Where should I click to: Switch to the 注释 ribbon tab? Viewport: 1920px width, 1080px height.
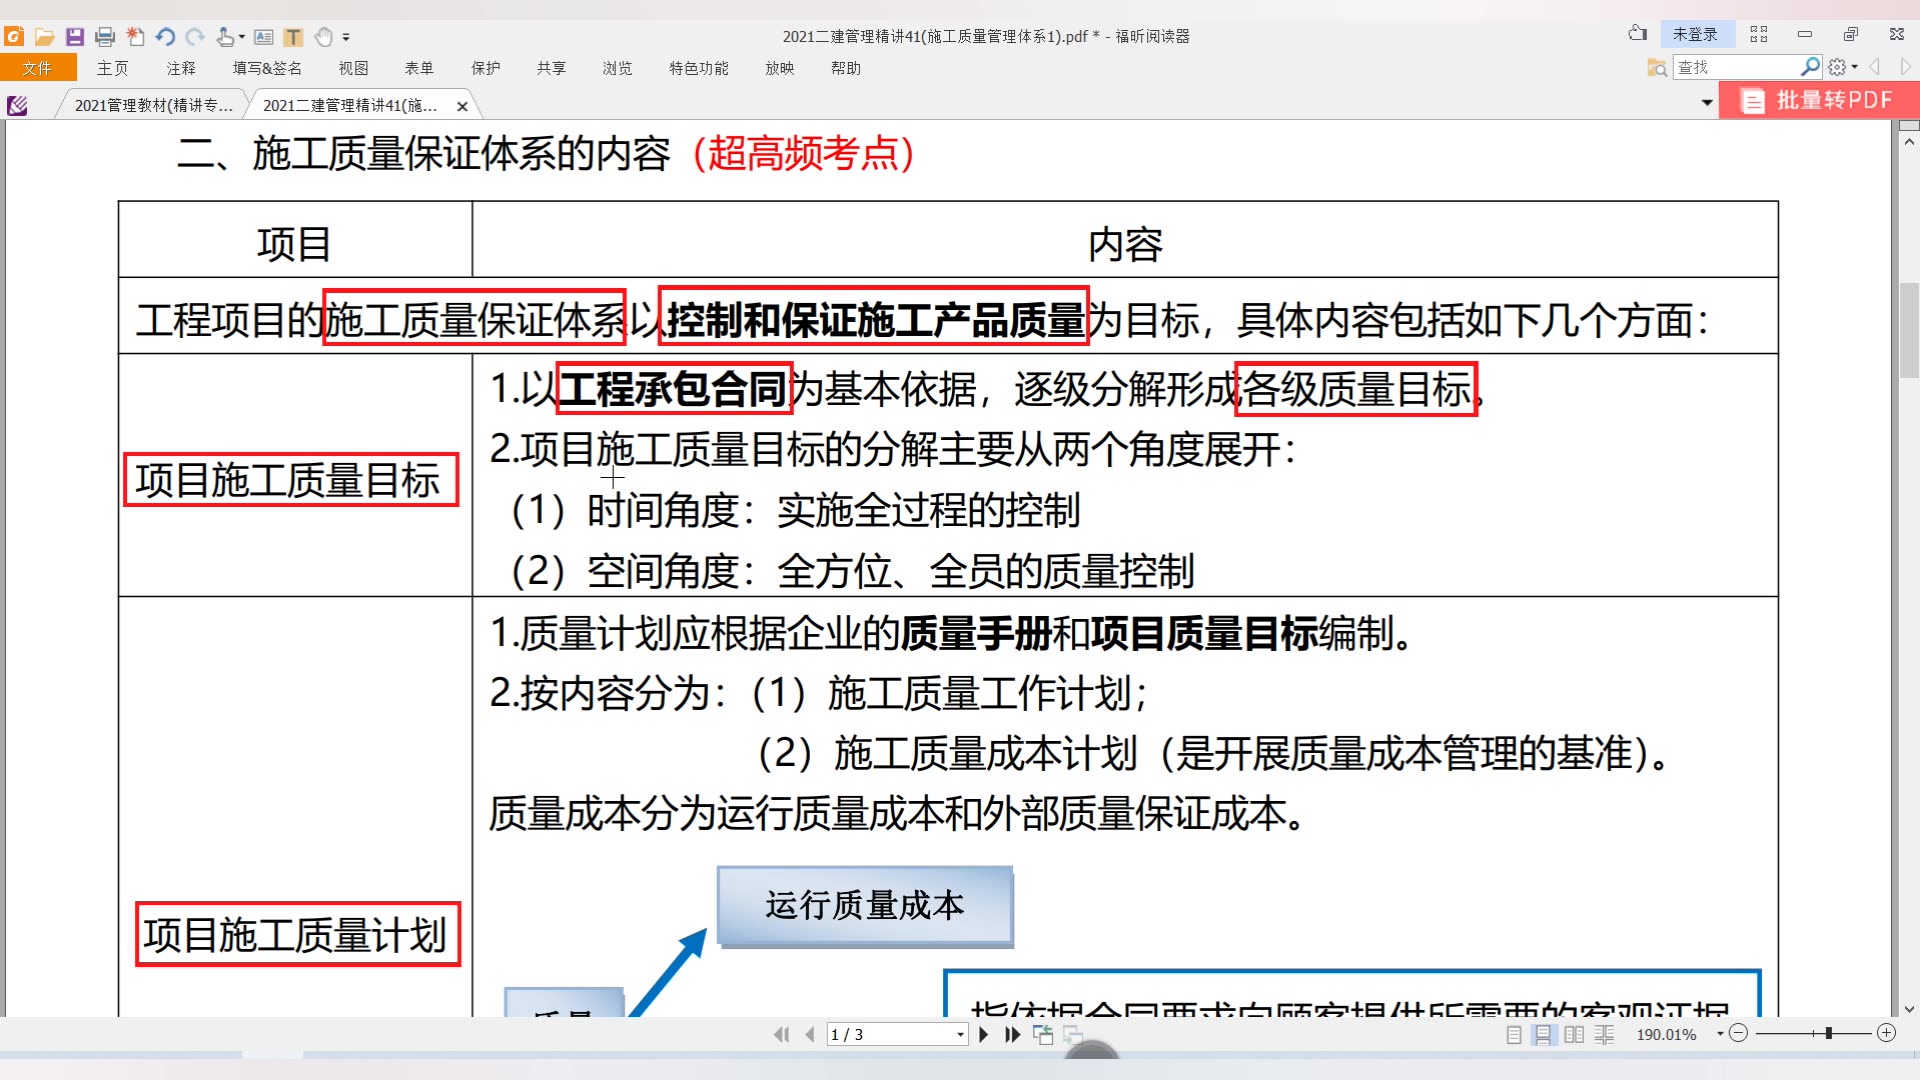pos(181,68)
